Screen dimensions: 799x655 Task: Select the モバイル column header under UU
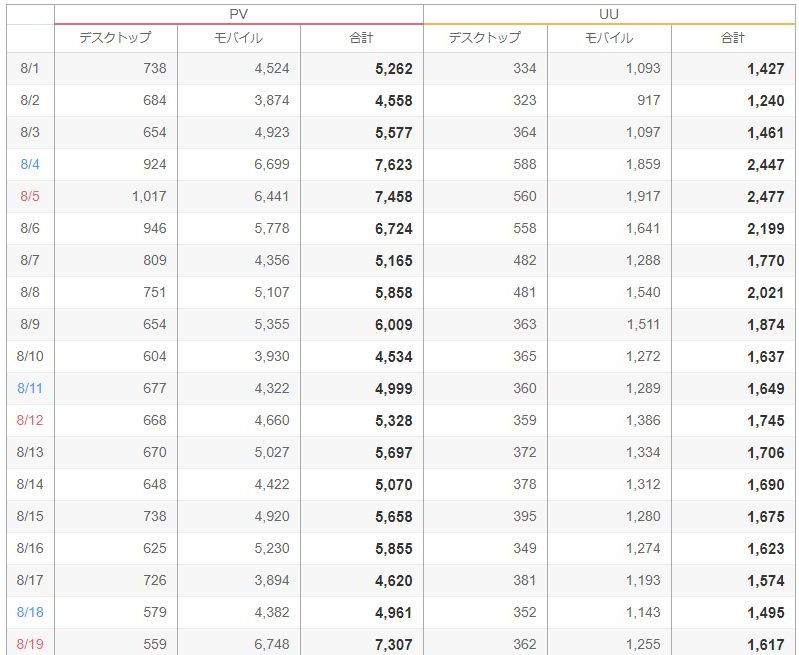pos(609,38)
